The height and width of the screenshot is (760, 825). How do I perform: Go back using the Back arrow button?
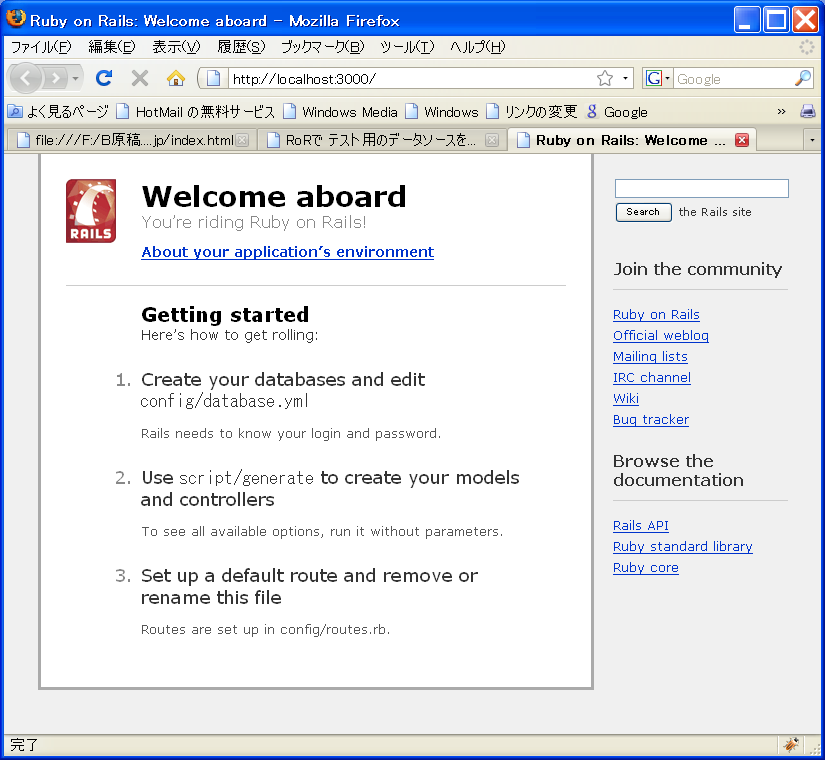(25, 78)
